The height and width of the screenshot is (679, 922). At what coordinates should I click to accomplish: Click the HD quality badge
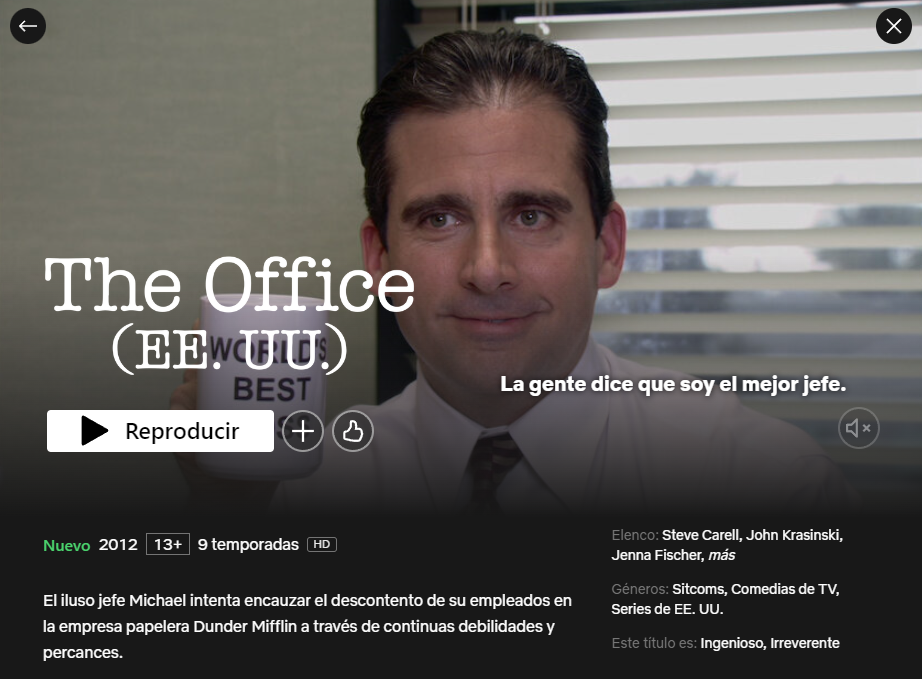tap(322, 544)
